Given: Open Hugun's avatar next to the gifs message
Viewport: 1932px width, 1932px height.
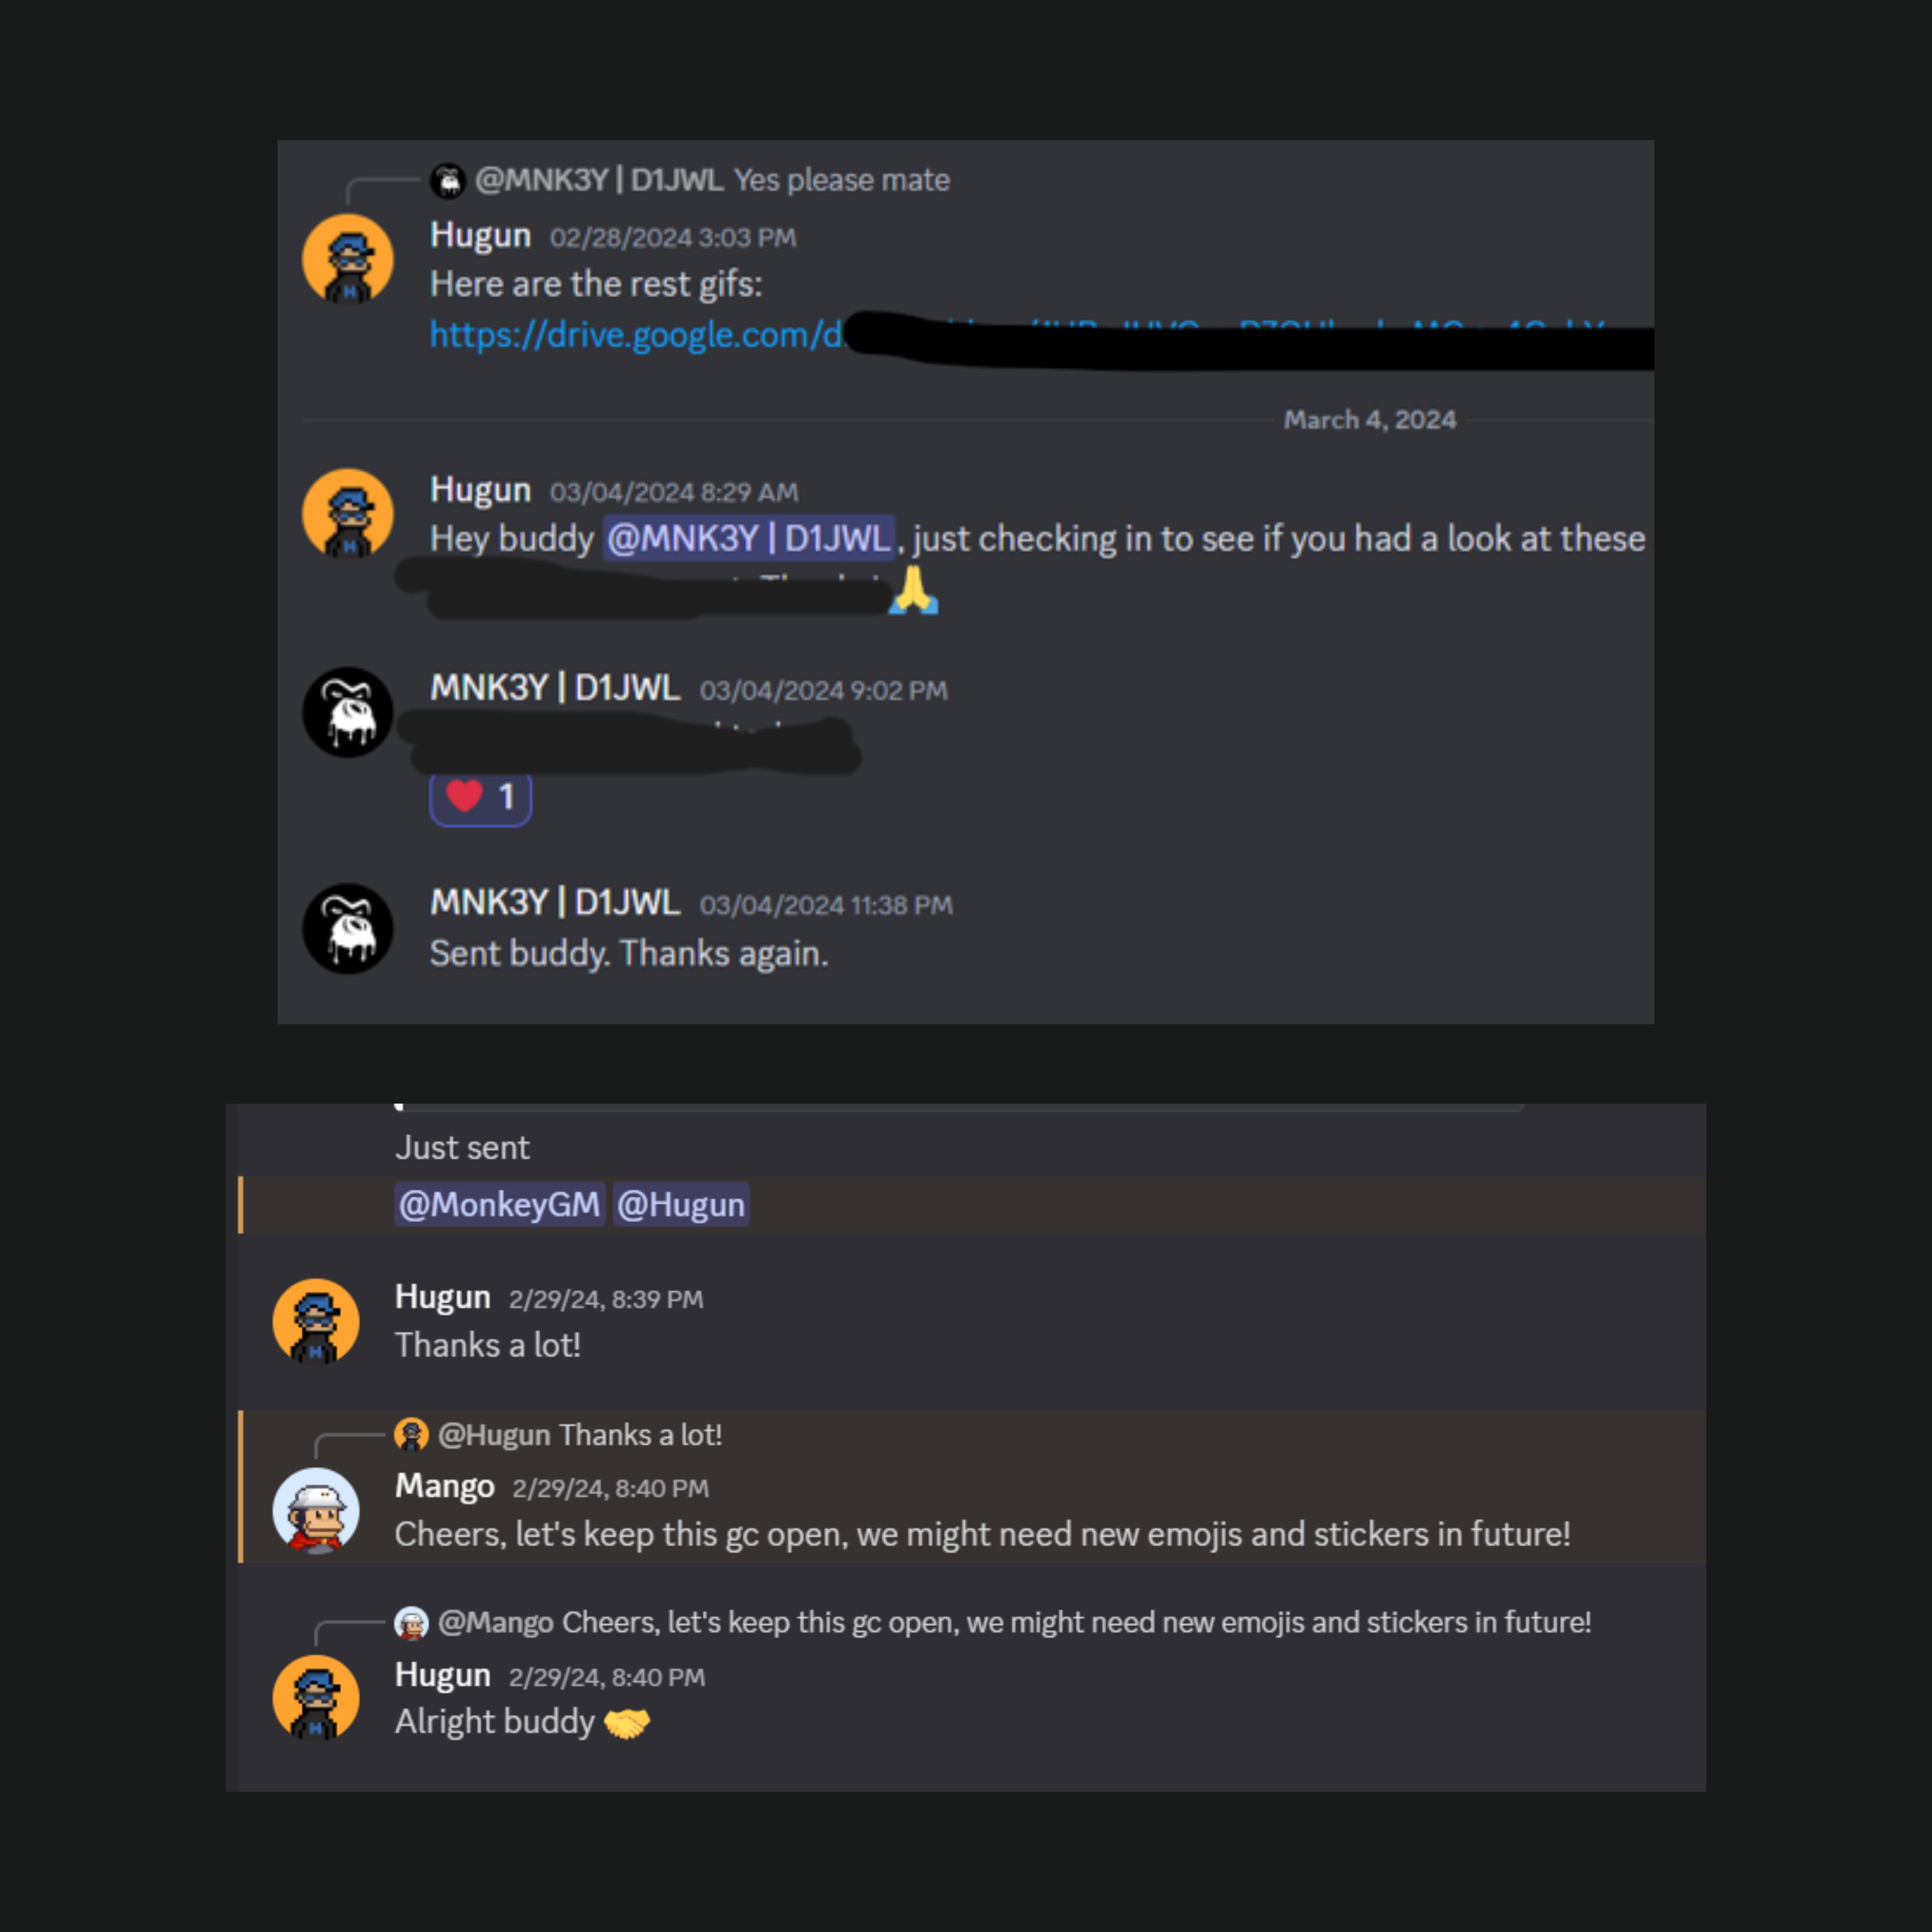Looking at the screenshot, I should coord(348,258).
